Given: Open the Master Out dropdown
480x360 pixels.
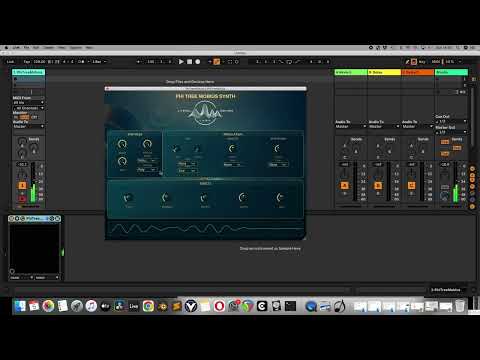Looking at the screenshot, I should pyautogui.click(x=451, y=132).
